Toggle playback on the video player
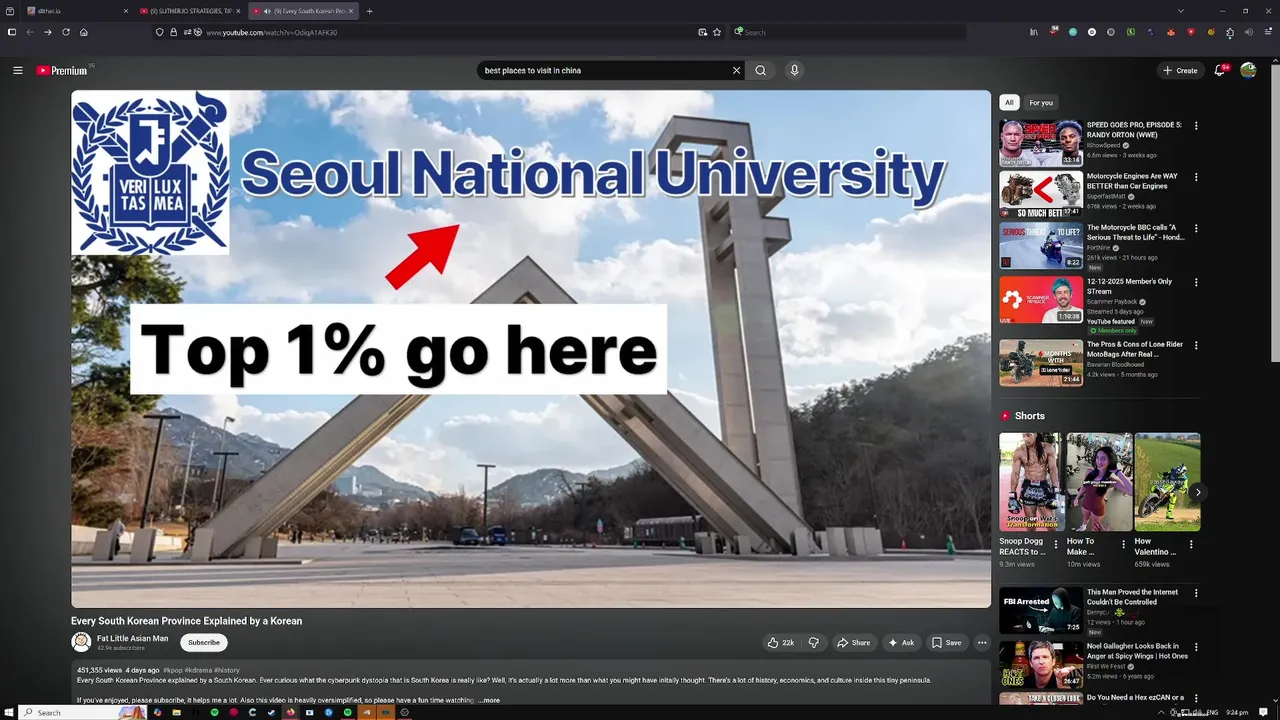Screen dimensions: 1280x720 530,349
